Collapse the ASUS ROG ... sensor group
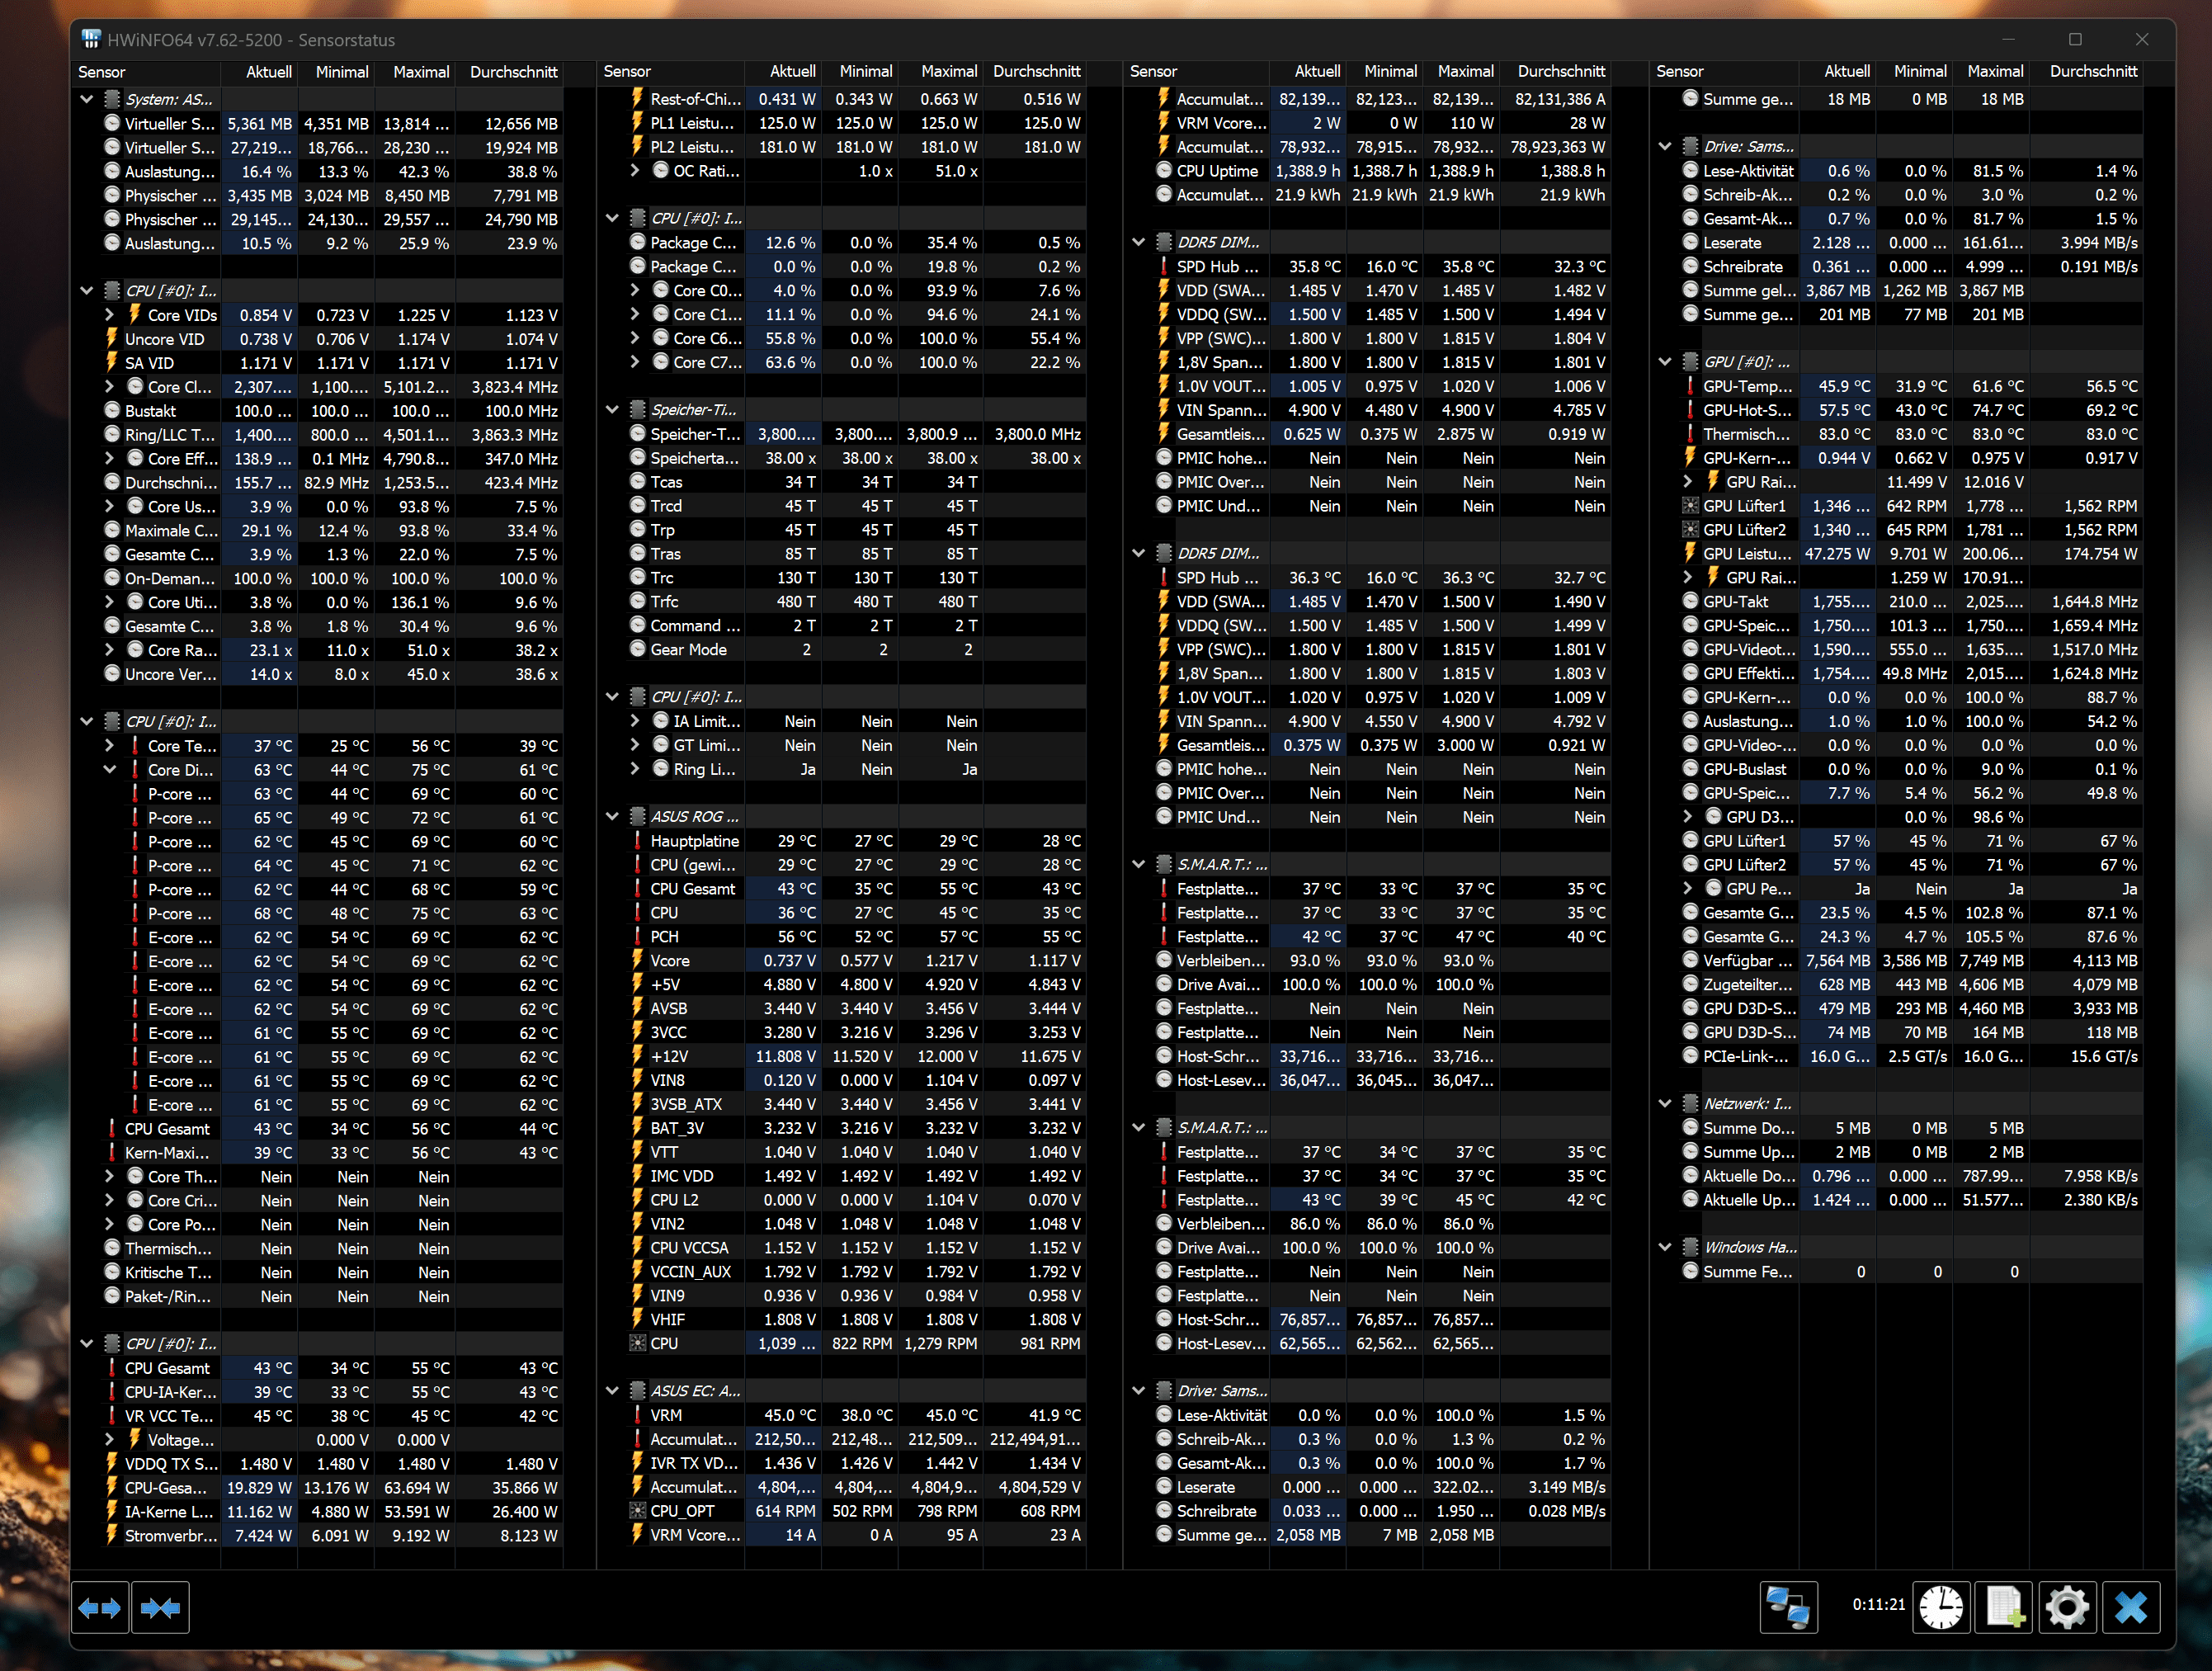The image size is (2212, 1671). click(x=613, y=816)
